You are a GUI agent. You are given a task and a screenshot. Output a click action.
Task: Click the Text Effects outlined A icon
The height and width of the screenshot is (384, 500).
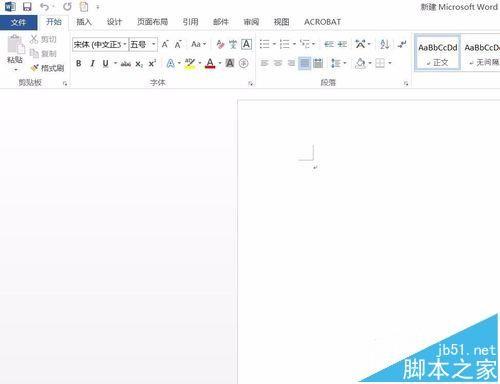pos(170,63)
